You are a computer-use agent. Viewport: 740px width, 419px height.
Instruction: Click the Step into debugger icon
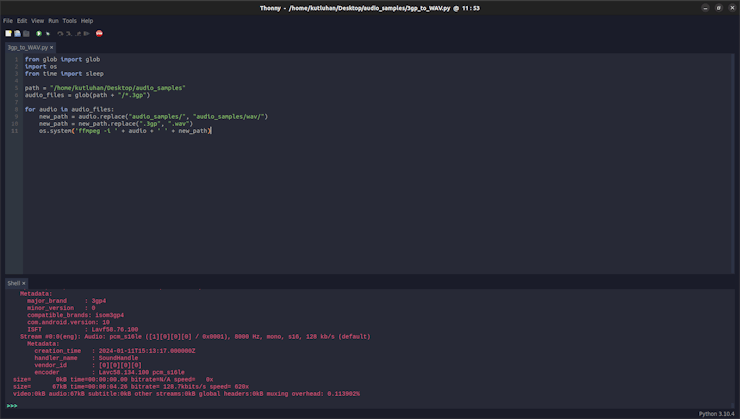coord(69,34)
